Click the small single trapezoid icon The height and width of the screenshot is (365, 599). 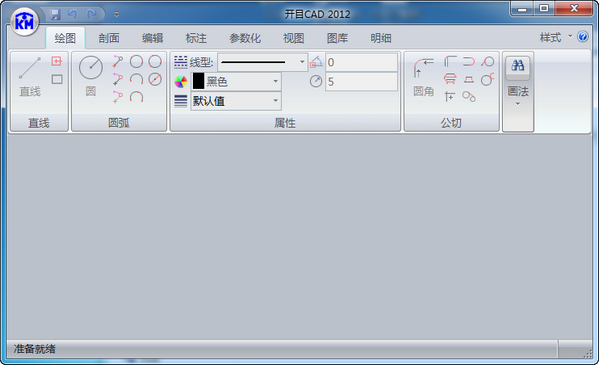469,79
